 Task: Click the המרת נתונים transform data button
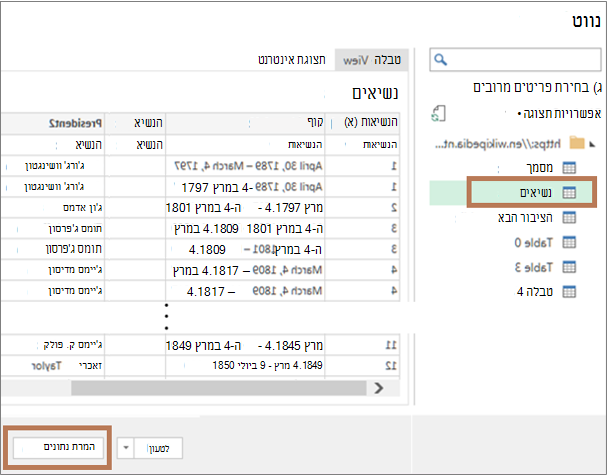(x=58, y=447)
